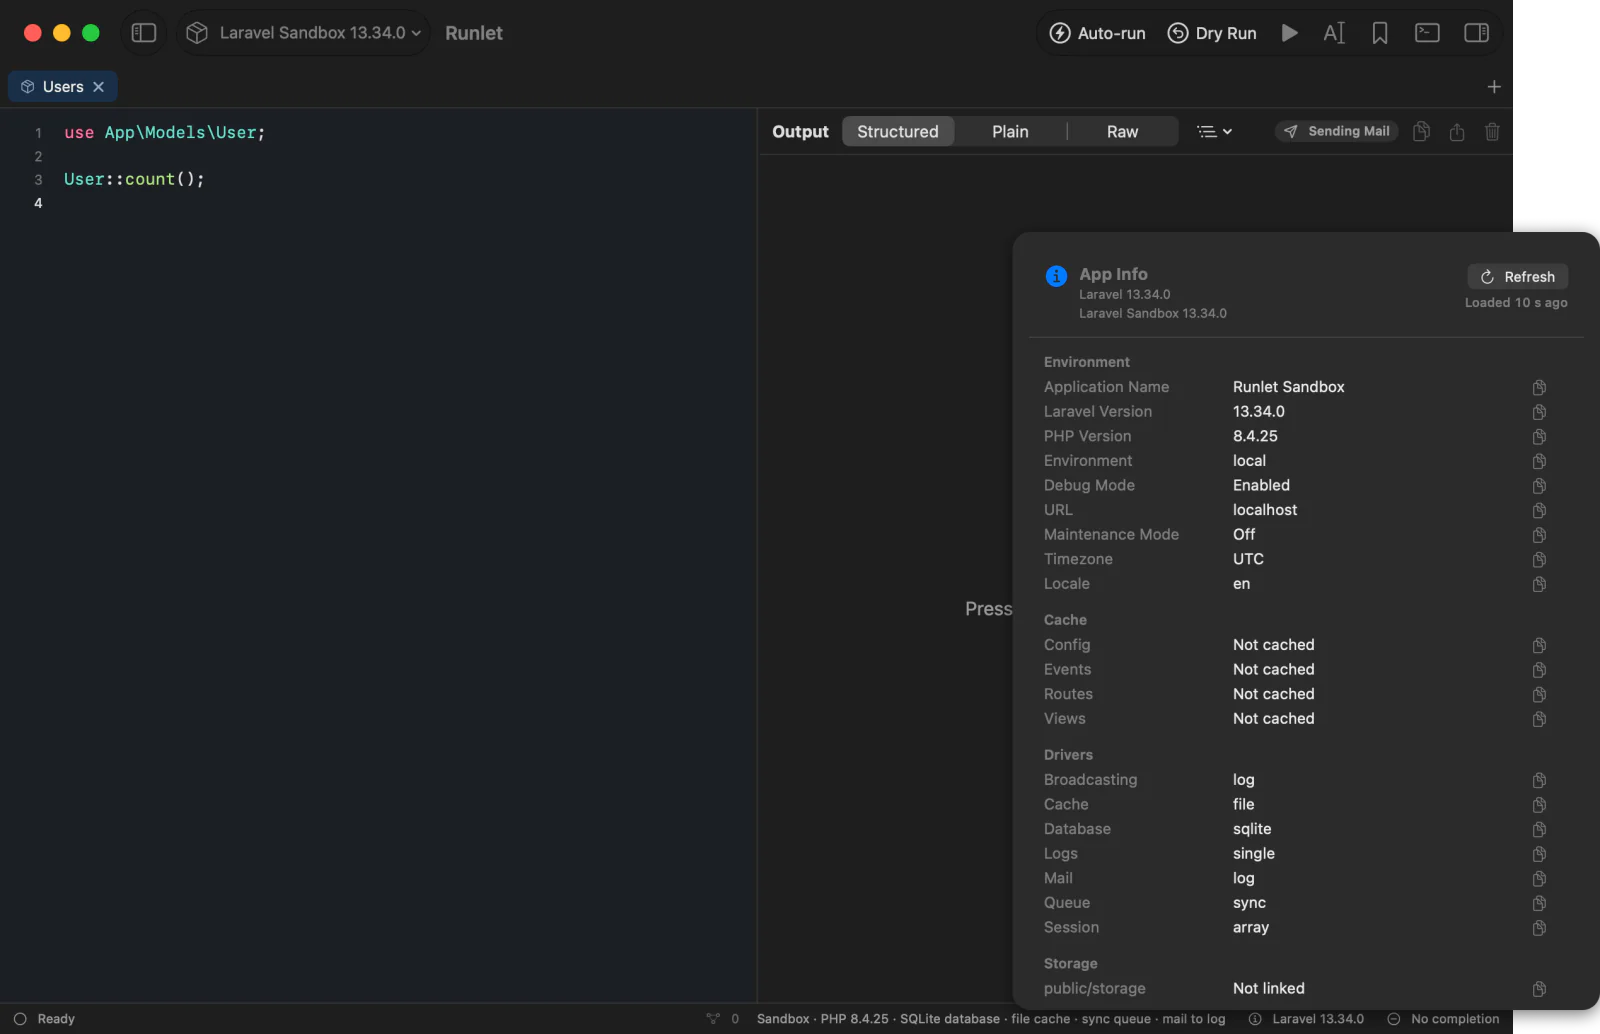Screen dimensions: 1600x1034
Task: Add a new tab with plus icon
Action: (1494, 87)
